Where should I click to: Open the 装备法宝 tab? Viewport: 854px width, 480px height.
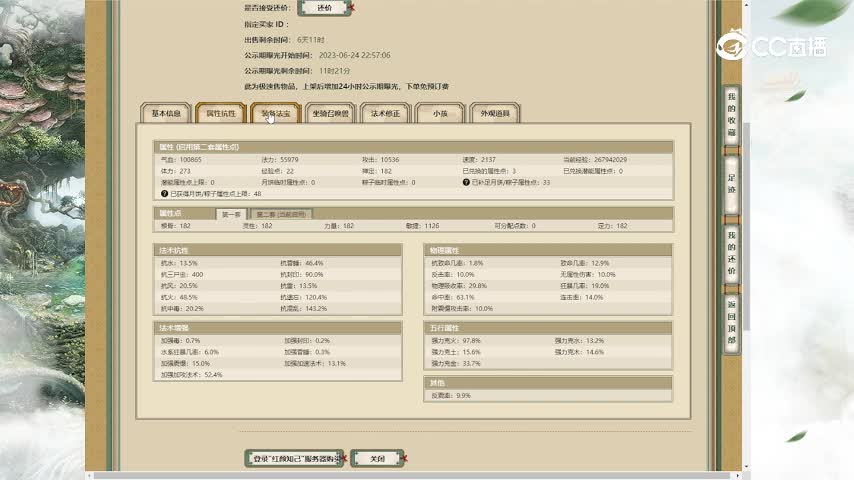click(276, 114)
